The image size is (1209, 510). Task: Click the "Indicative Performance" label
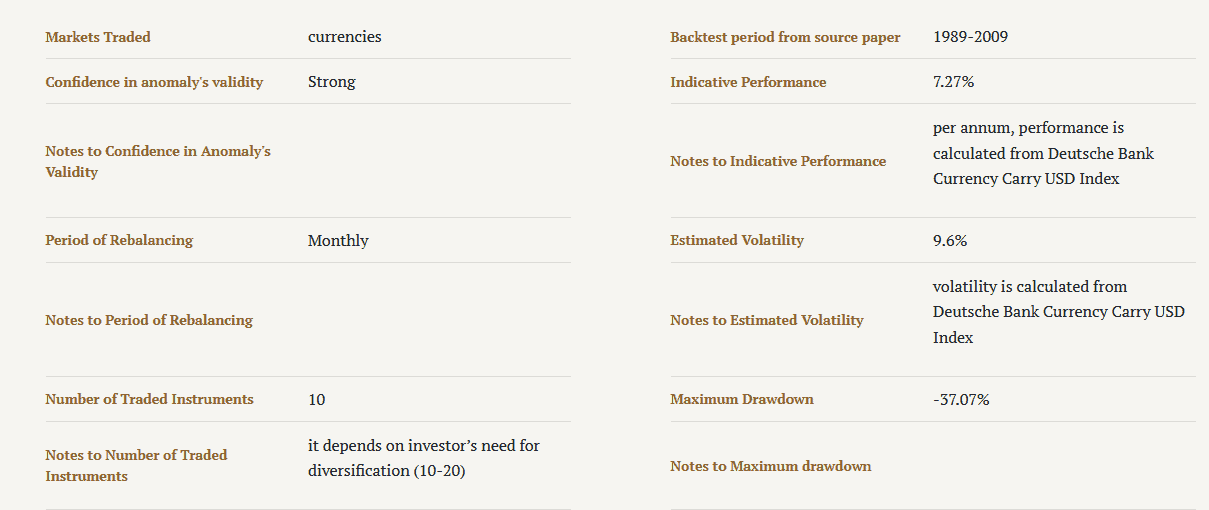tap(748, 82)
